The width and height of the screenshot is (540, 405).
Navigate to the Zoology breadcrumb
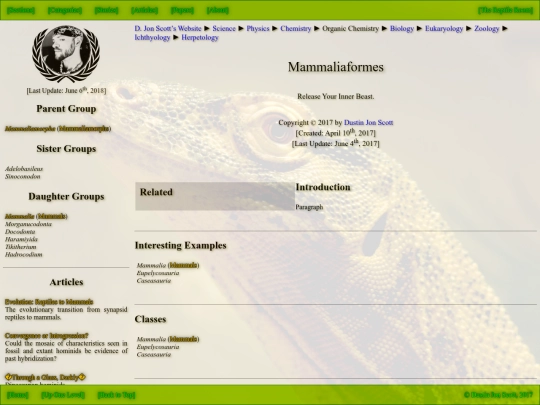486,29
